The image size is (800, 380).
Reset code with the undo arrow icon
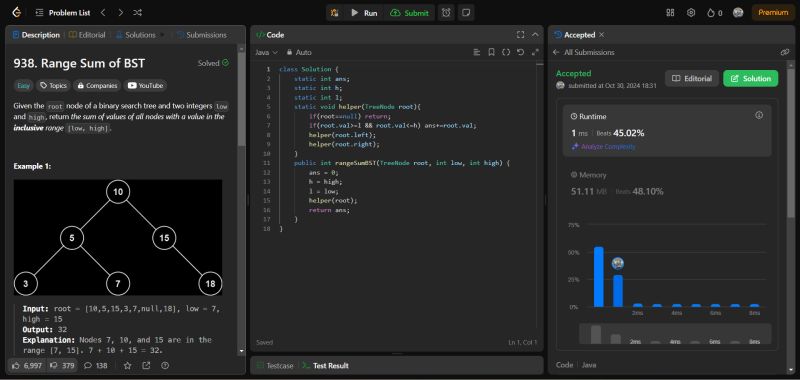pyautogui.click(x=520, y=53)
